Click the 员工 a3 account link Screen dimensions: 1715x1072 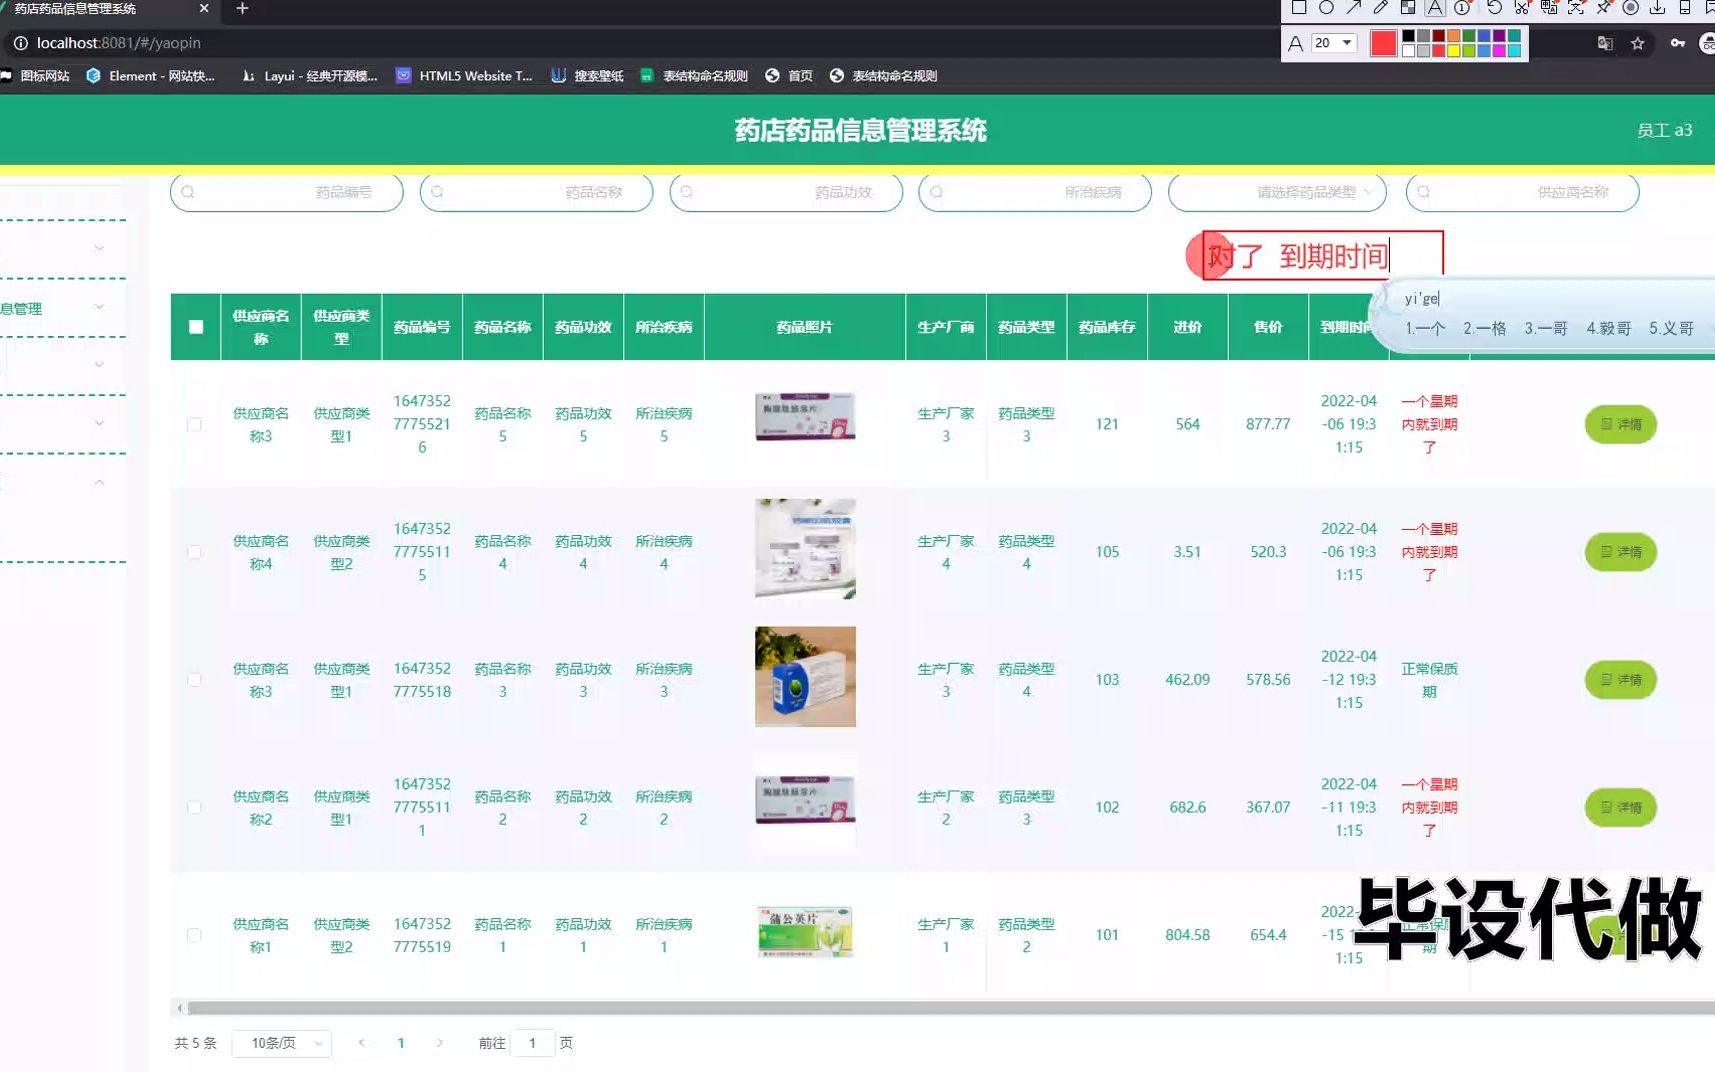click(1664, 130)
